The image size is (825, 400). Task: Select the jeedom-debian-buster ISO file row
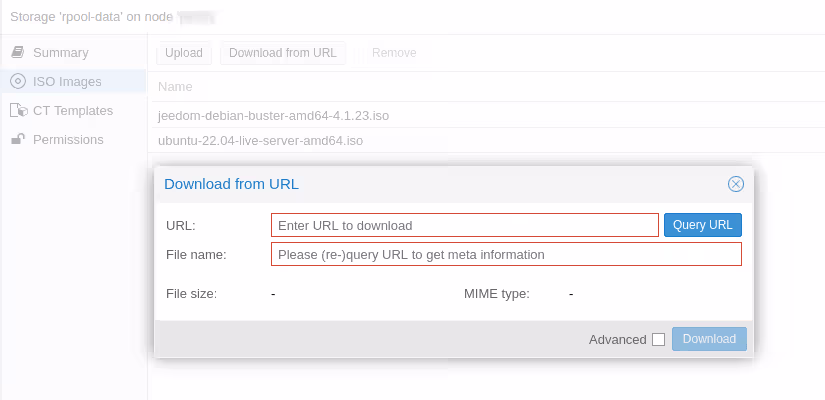coord(273,115)
